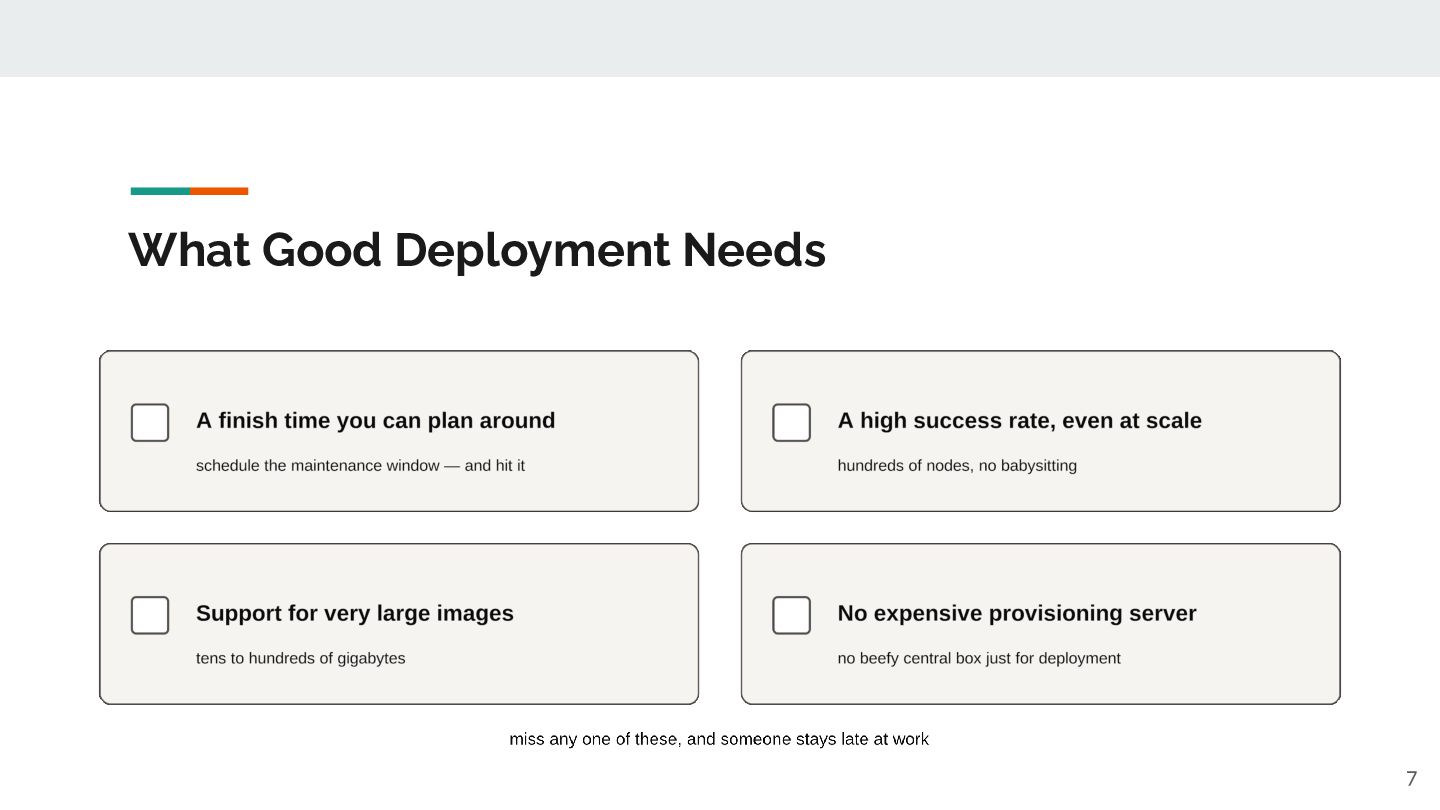Click the heading 'No expensive provisioning server'
The image size is (1440, 810).
coord(1016,613)
